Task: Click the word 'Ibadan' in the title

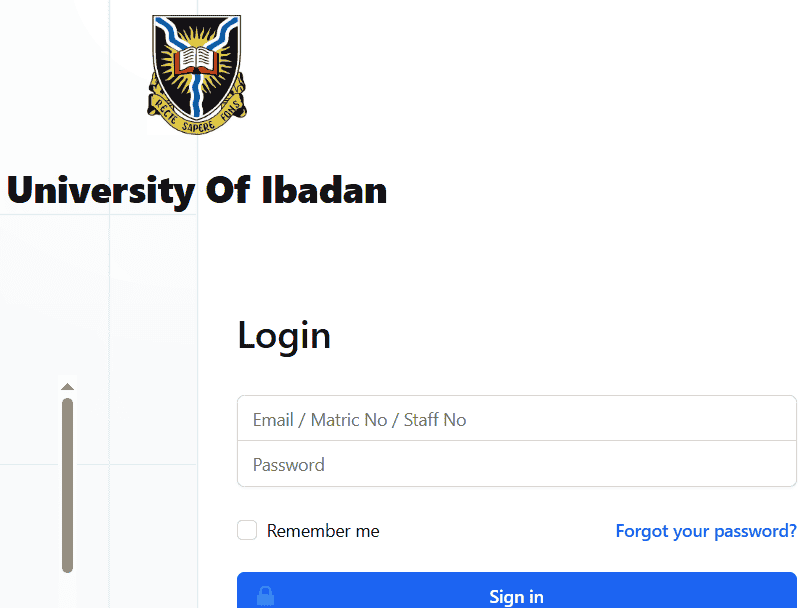Action: click(x=324, y=190)
